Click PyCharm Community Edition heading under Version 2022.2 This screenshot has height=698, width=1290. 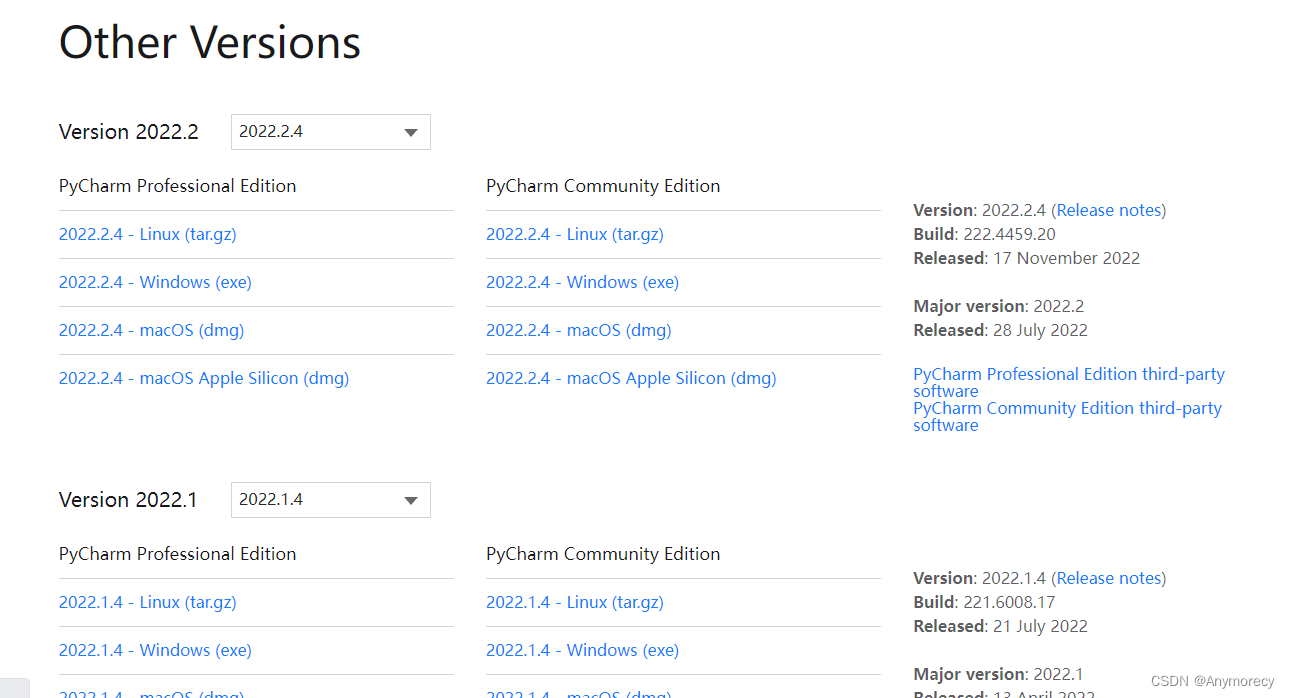(x=603, y=186)
